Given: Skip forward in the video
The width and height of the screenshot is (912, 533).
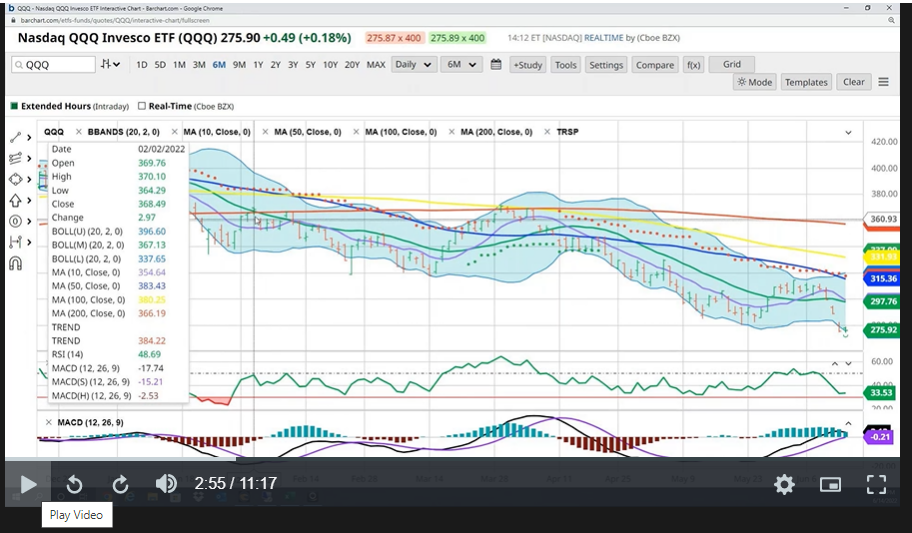Looking at the screenshot, I should [x=120, y=484].
